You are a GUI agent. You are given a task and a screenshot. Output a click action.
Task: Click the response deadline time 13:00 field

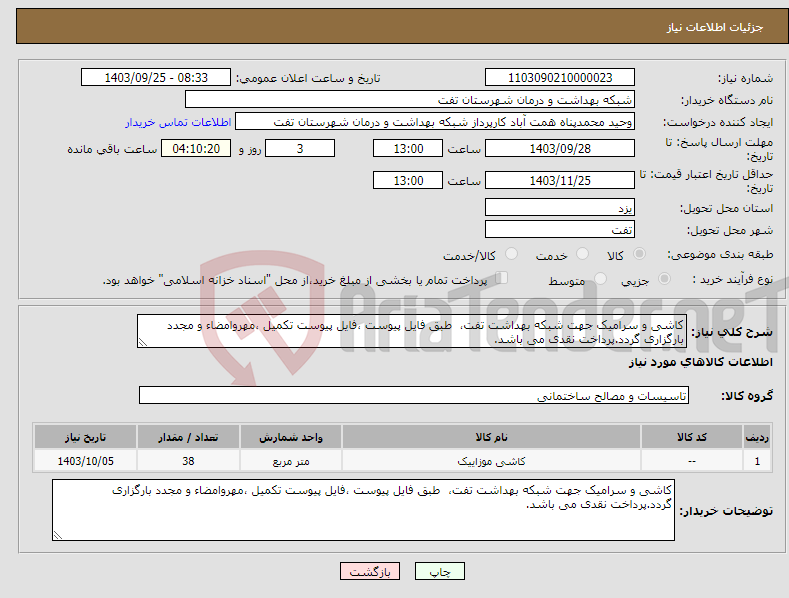pyautogui.click(x=408, y=148)
